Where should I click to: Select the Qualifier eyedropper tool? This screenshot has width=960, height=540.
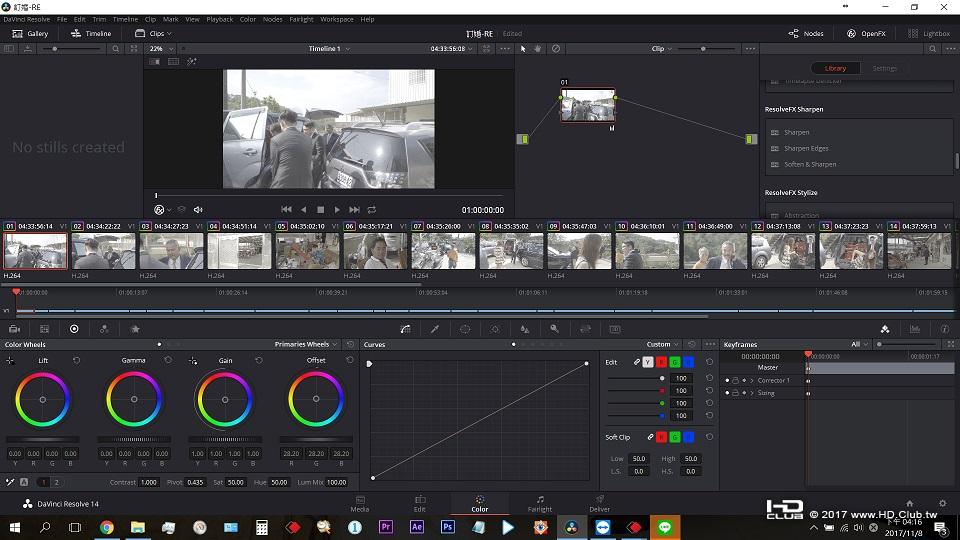pyautogui.click(x=435, y=329)
